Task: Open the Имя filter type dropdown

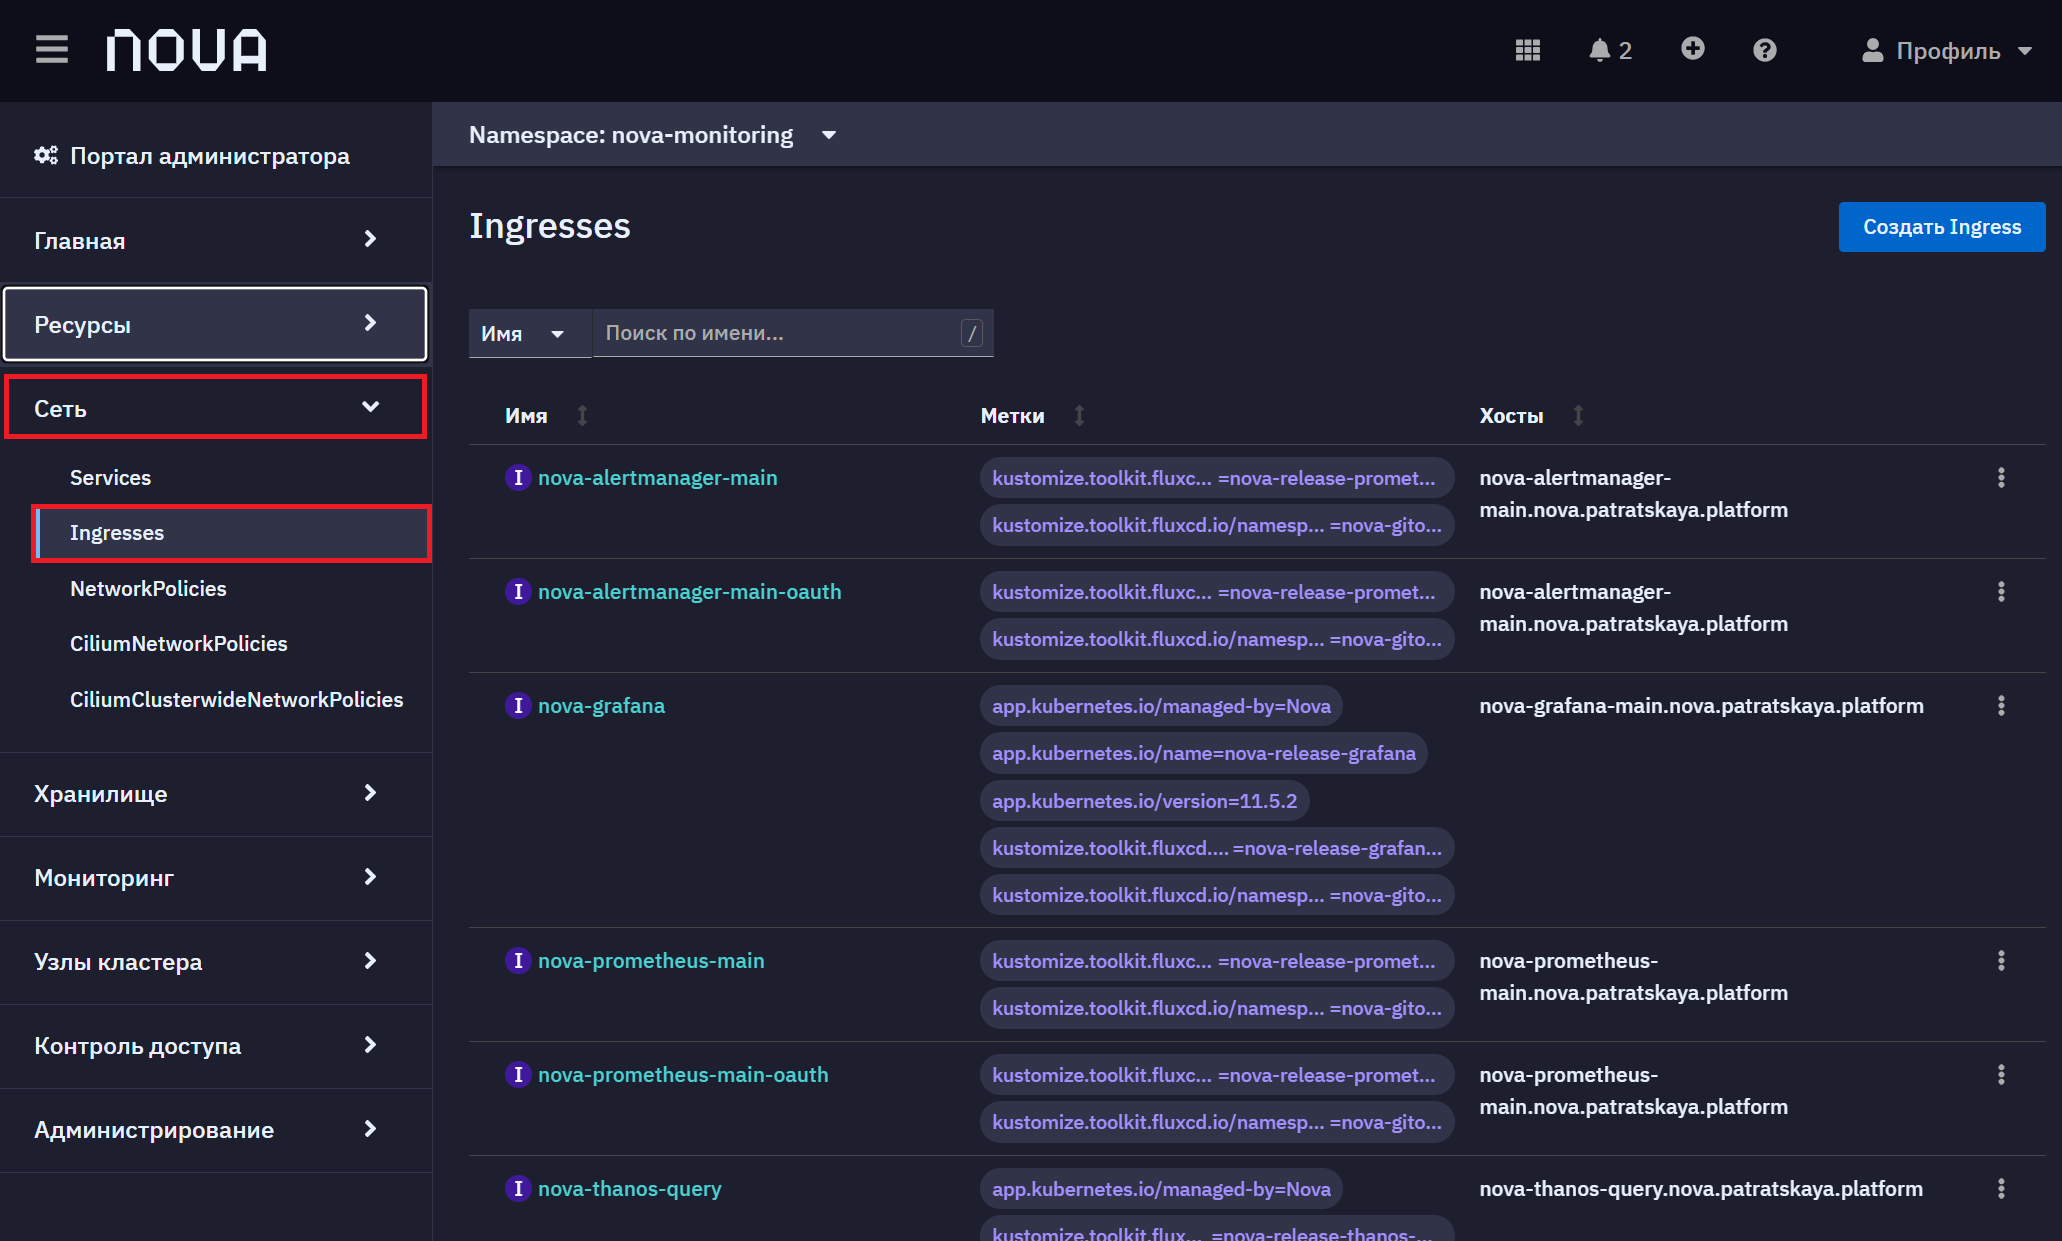Action: [530, 333]
